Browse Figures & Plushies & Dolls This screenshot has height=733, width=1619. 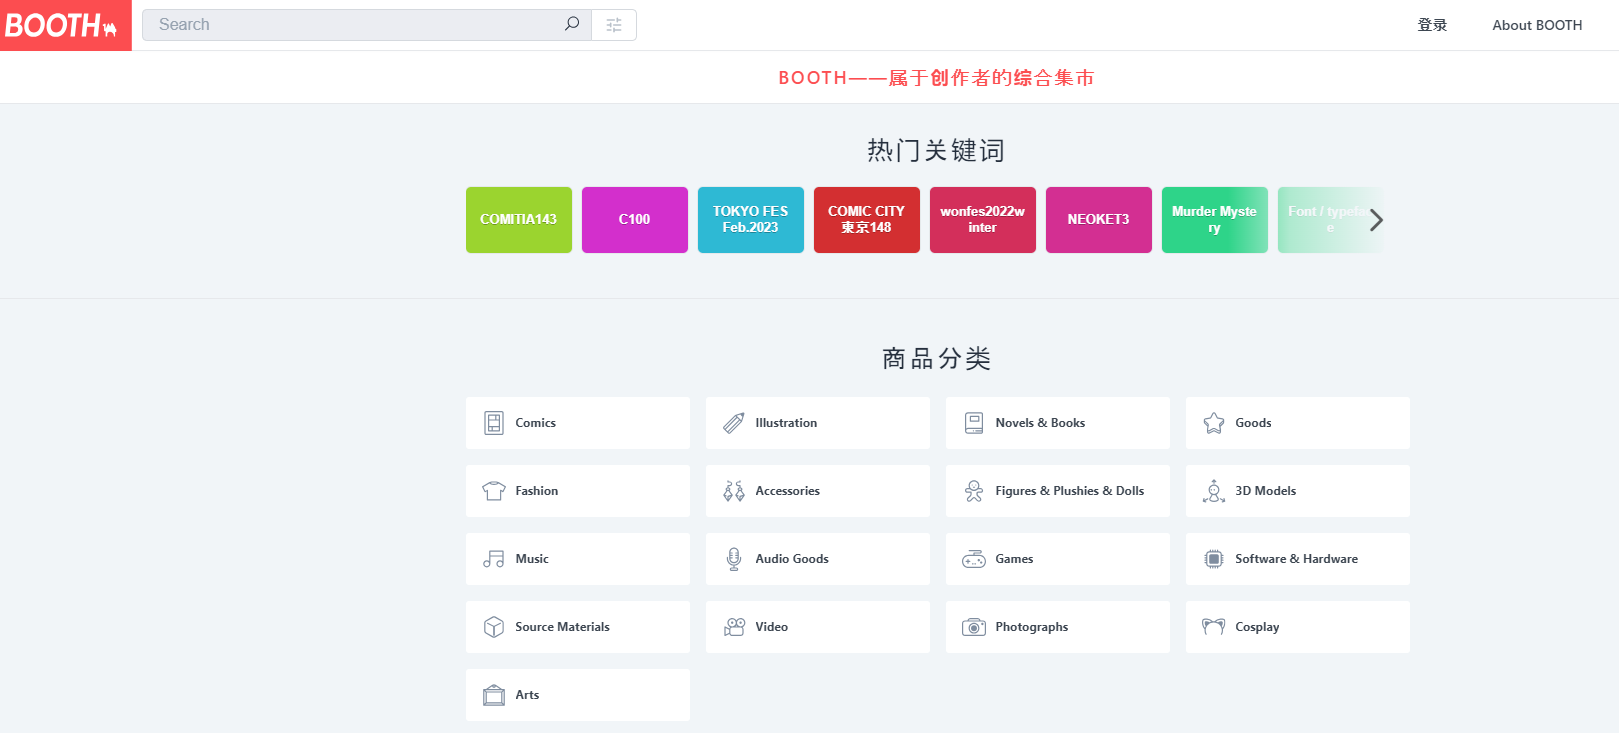click(1058, 491)
